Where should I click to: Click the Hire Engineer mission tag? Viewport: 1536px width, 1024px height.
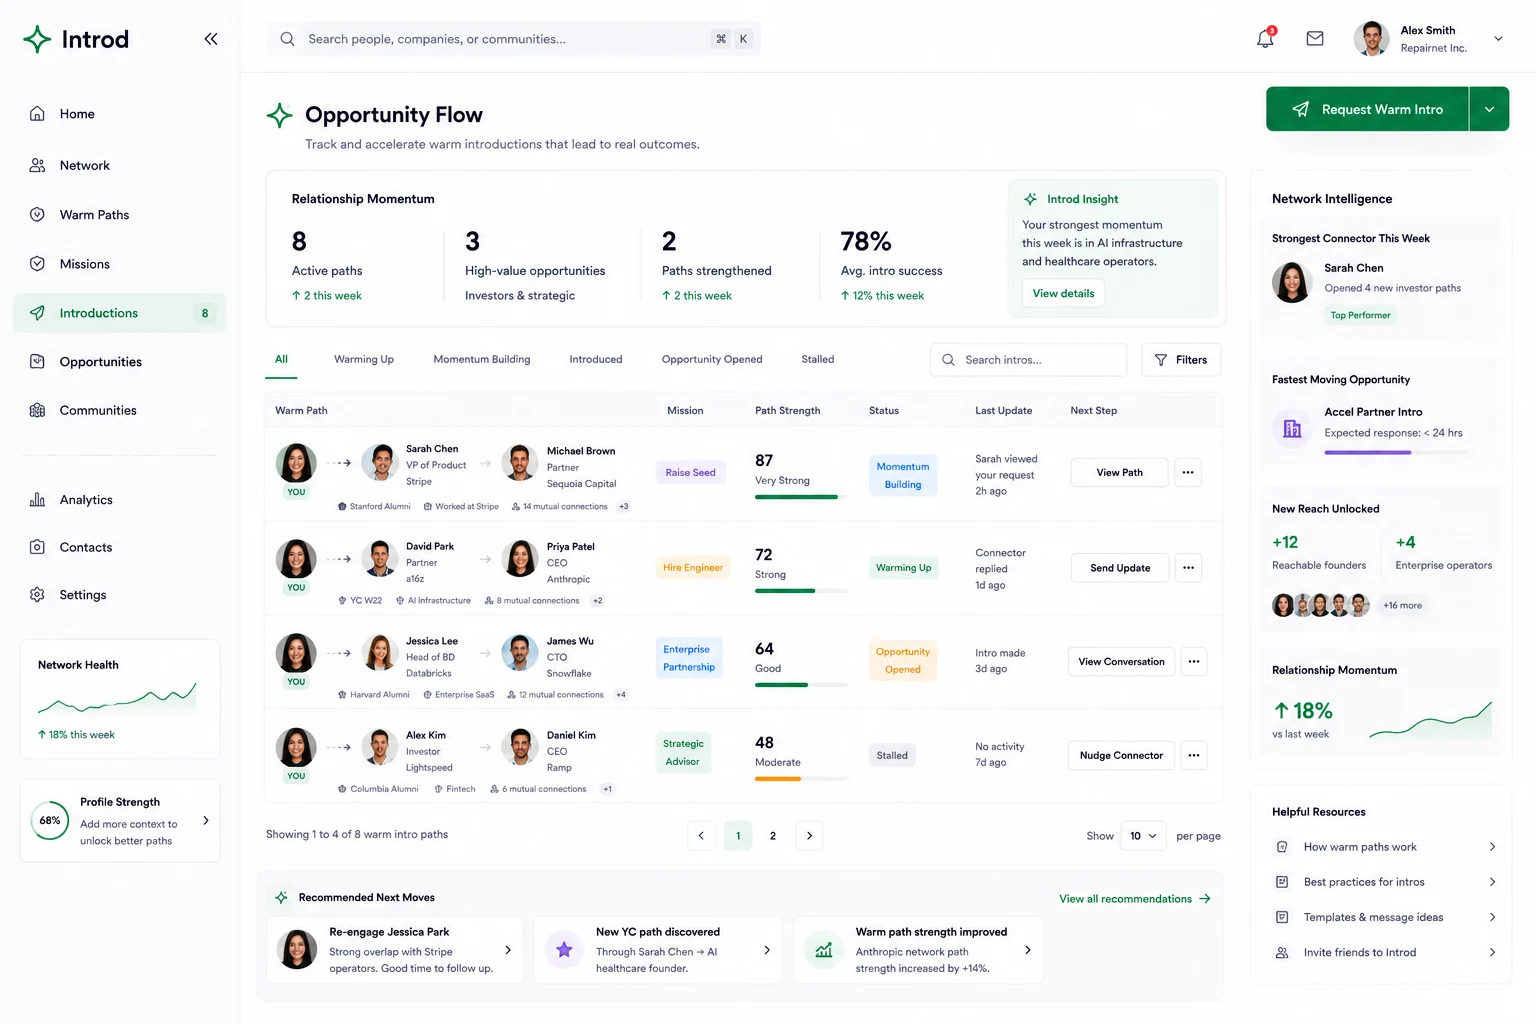click(x=693, y=568)
